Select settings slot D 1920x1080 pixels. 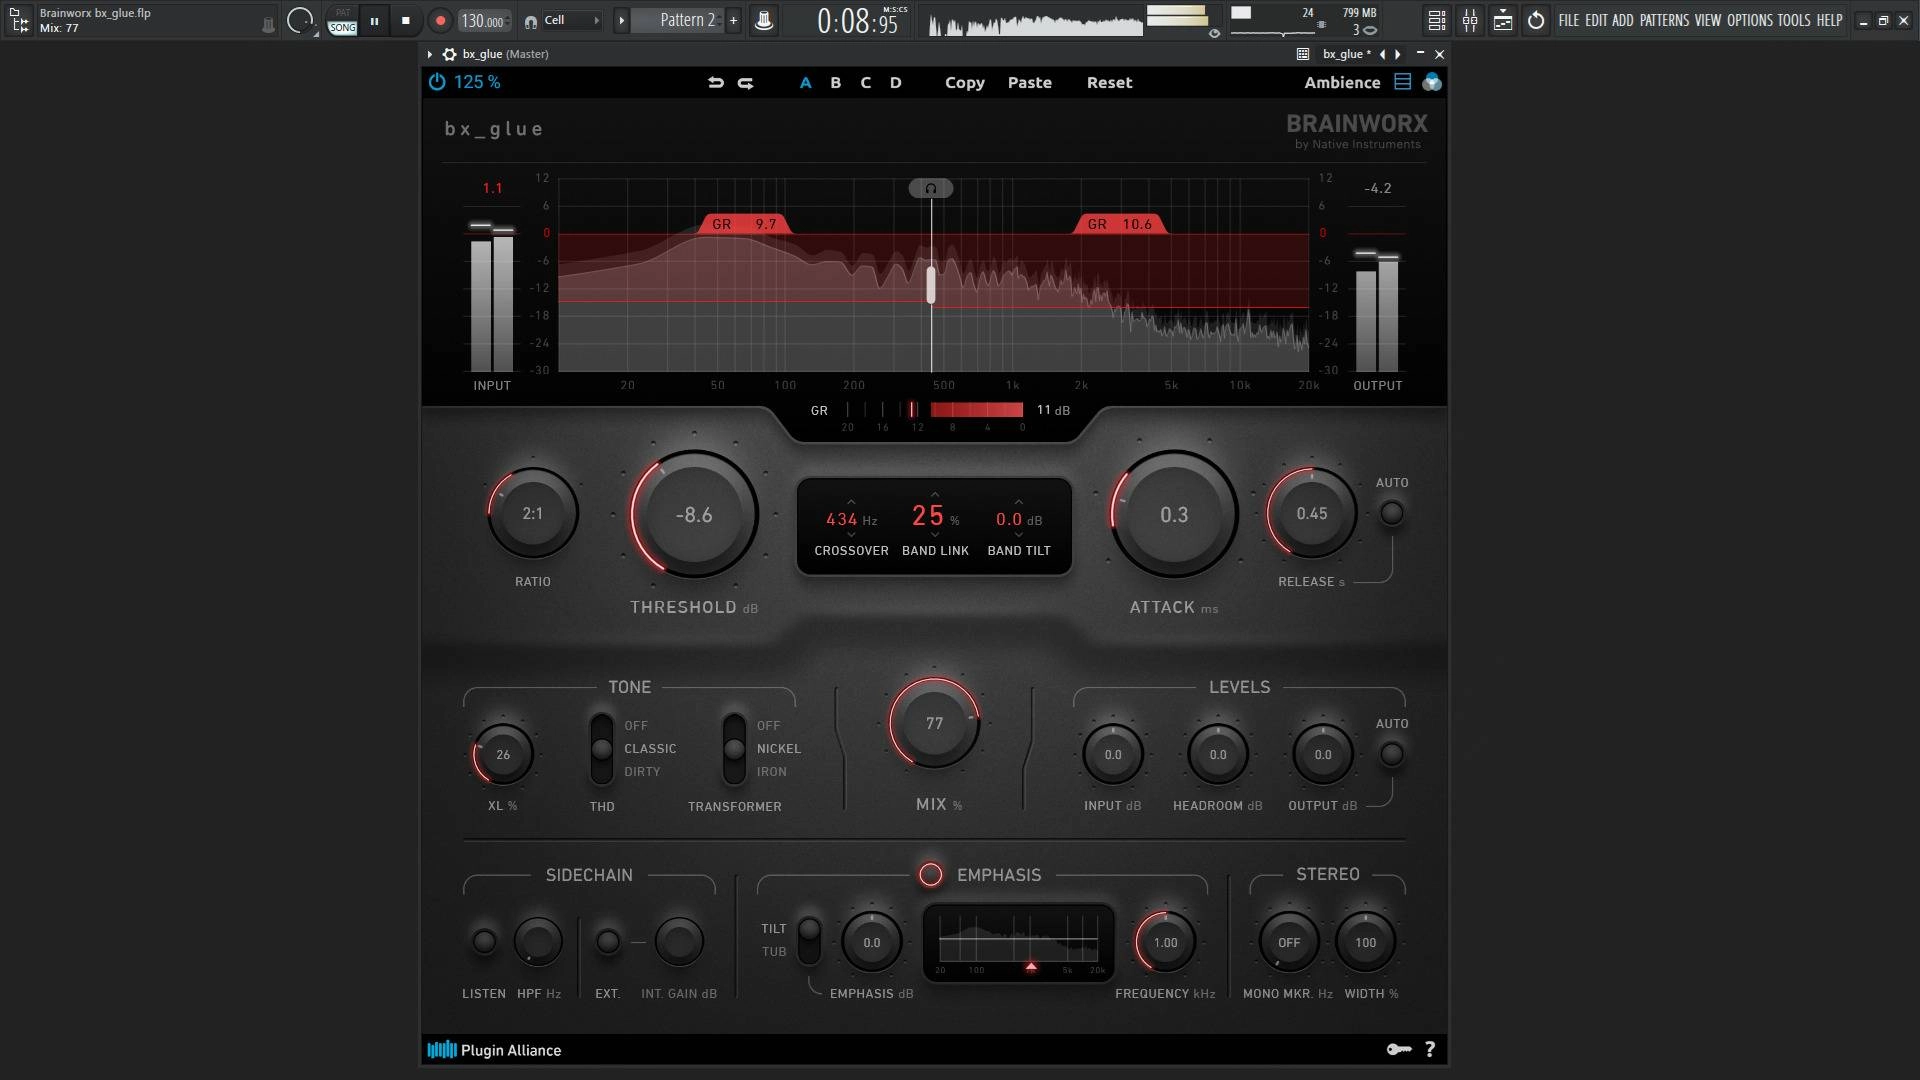[896, 83]
